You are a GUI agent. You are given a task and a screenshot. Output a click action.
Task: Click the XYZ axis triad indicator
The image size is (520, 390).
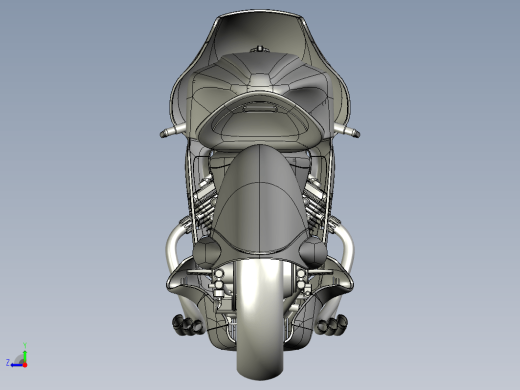tap(17, 356)
